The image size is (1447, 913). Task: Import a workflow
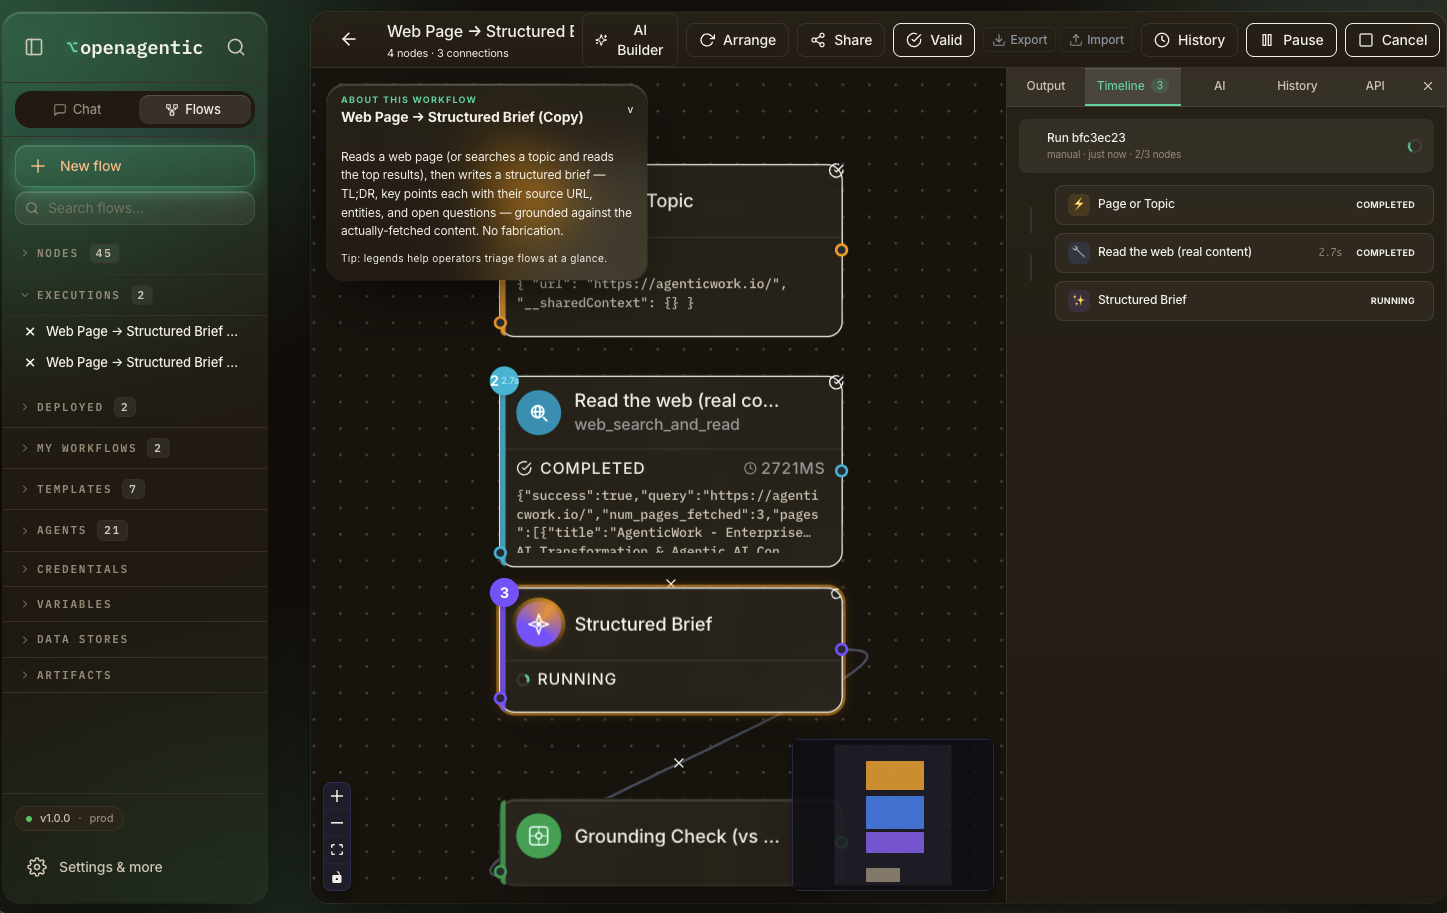[1096, 40]
